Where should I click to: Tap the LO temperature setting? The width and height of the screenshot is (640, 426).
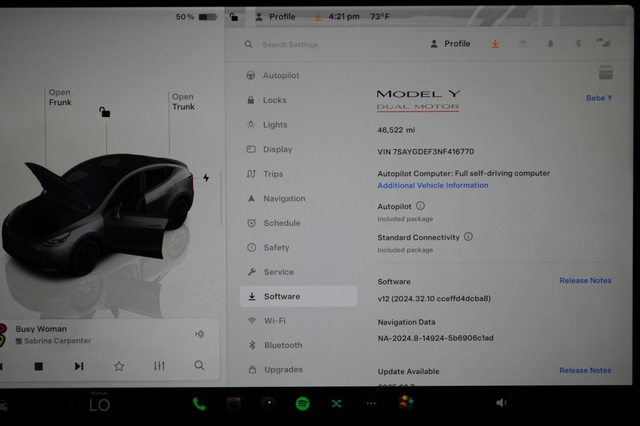[x=100, y=405]
